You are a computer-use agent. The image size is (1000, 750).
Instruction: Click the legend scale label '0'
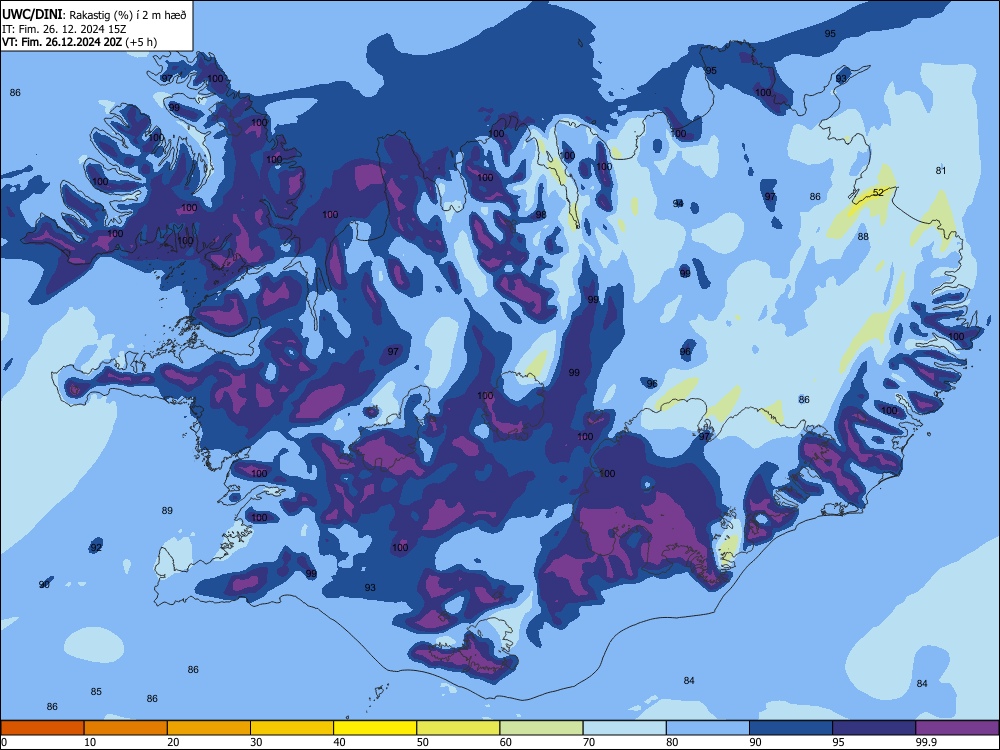(4, 742)
